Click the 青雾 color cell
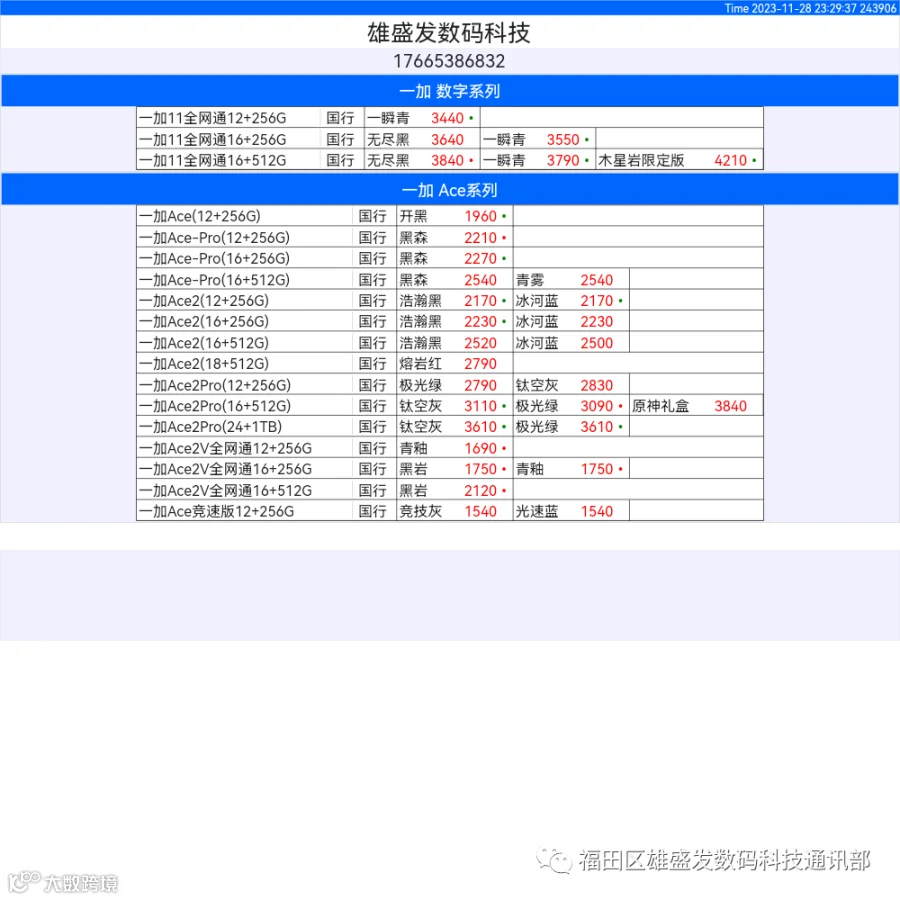 [x=529, y=280]
